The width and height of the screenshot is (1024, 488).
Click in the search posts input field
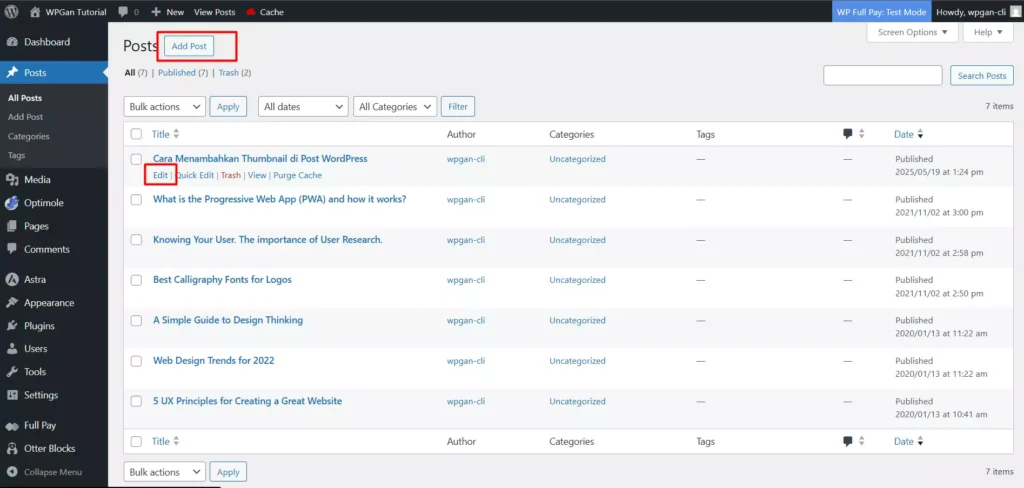coord(882,75)
